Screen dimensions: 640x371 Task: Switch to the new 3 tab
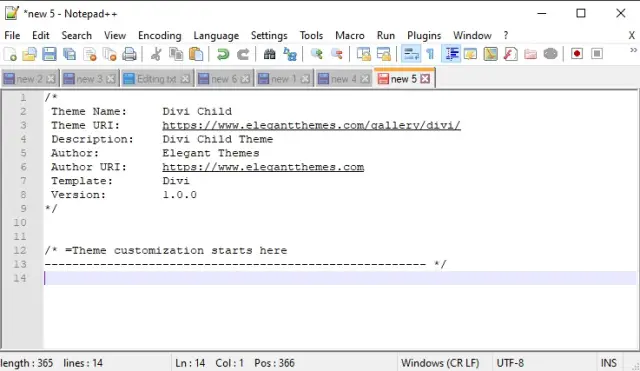[90, 79]
